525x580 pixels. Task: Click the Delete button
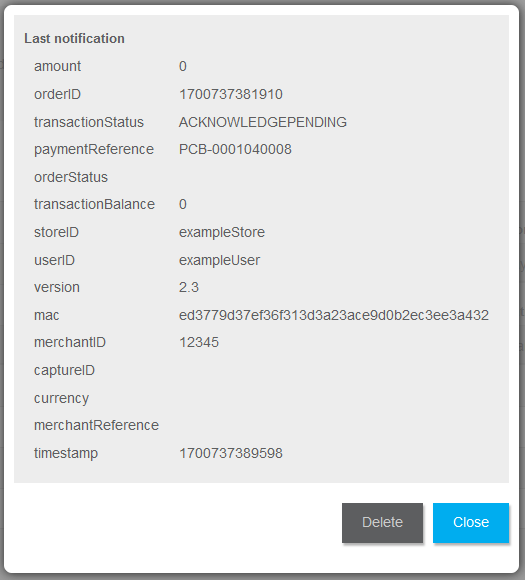pyautogui.click(x=382, y=522)
